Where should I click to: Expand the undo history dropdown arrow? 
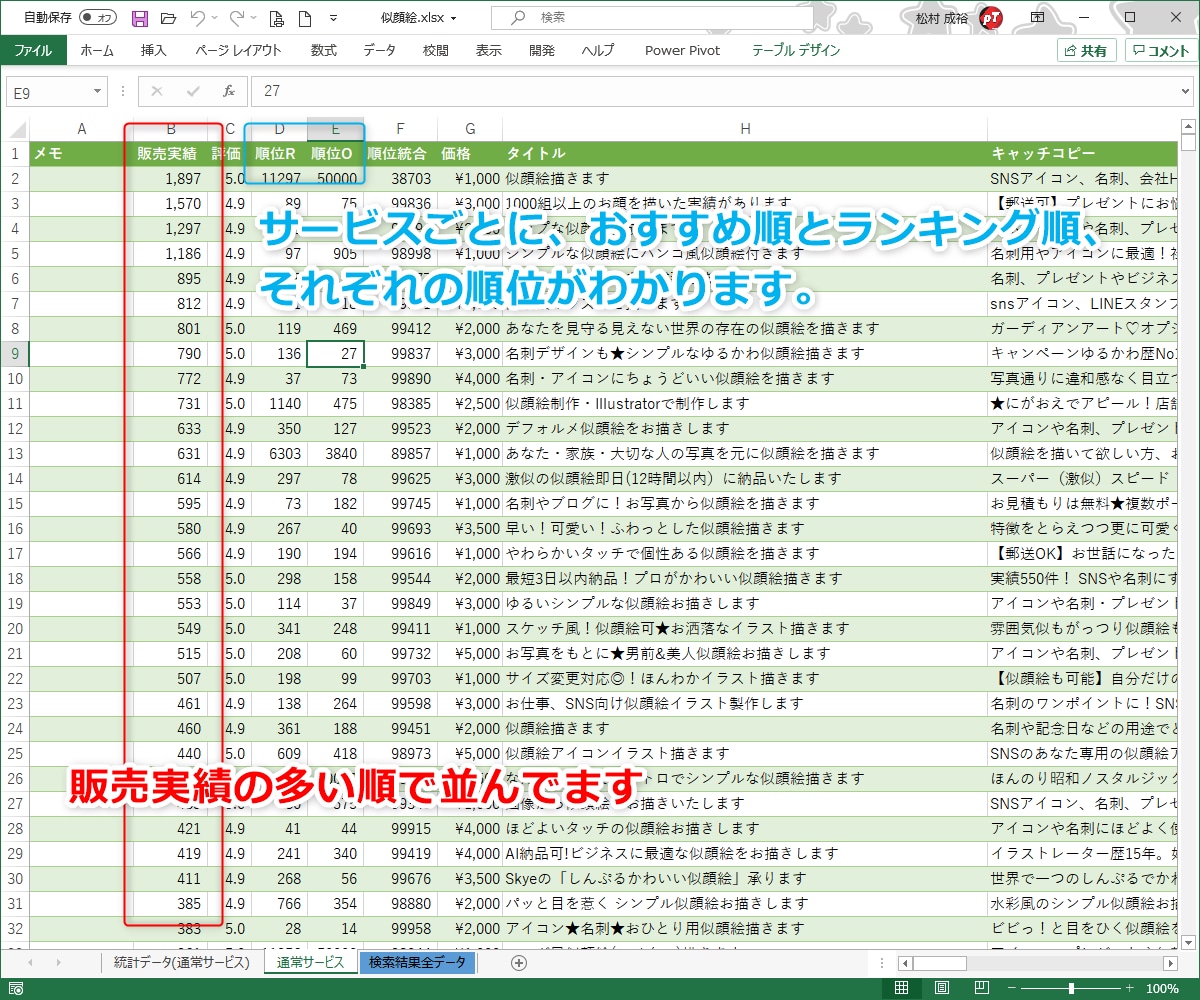click(x=215, y=18)
